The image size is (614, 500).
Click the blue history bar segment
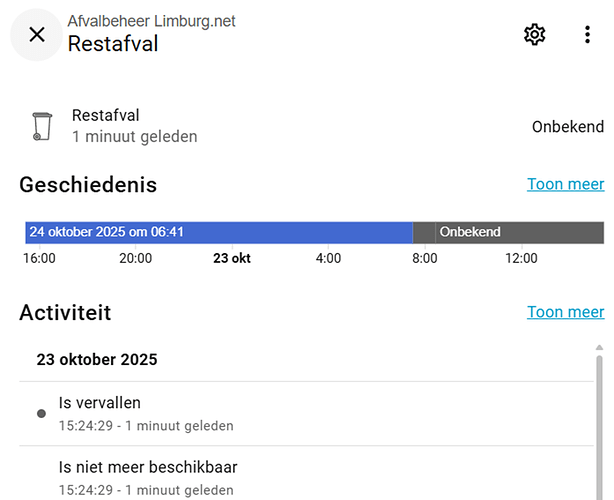[x=218, y=232]
